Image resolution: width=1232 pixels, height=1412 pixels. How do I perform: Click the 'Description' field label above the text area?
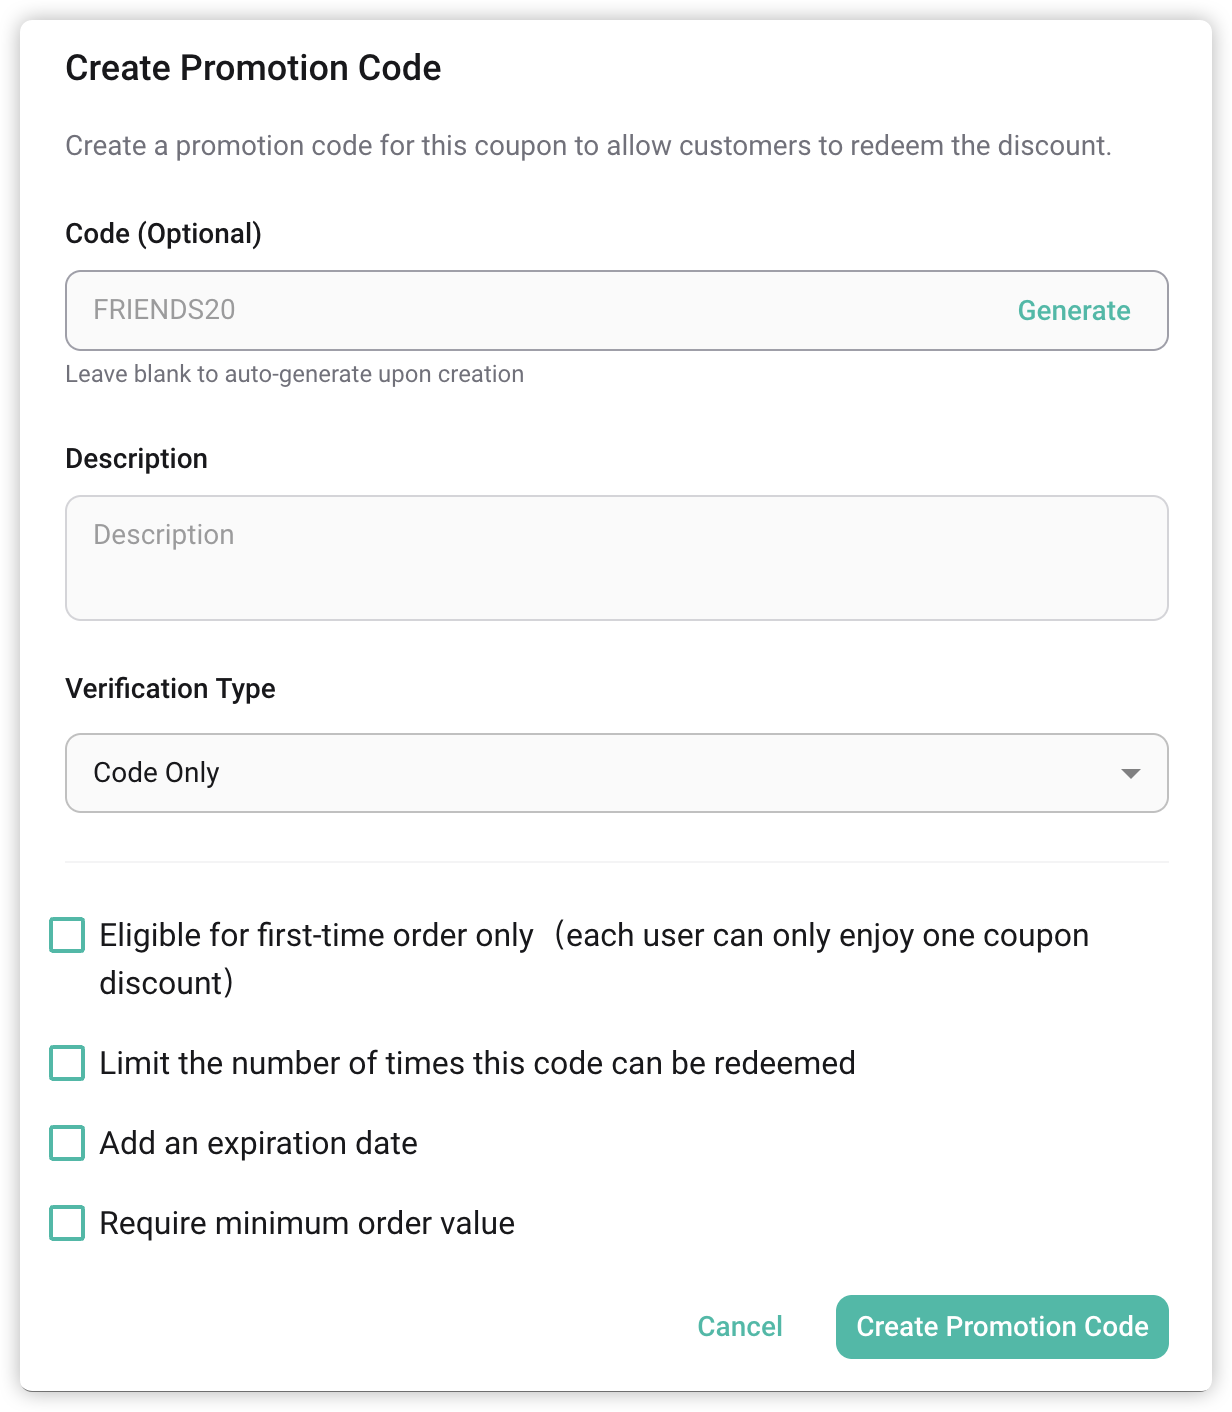click(x=136, y=459)
